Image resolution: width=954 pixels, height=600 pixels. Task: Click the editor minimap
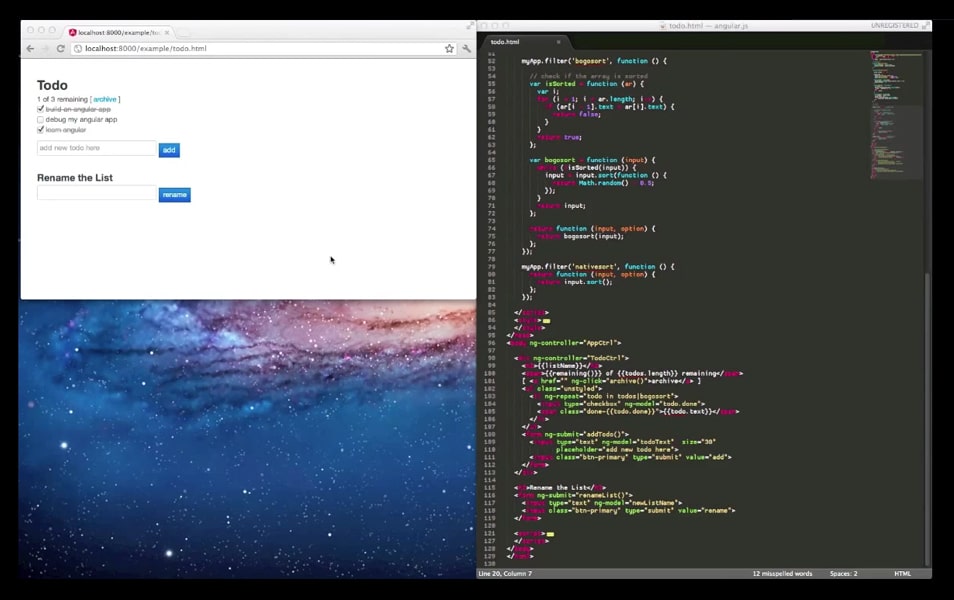[896, 116]
